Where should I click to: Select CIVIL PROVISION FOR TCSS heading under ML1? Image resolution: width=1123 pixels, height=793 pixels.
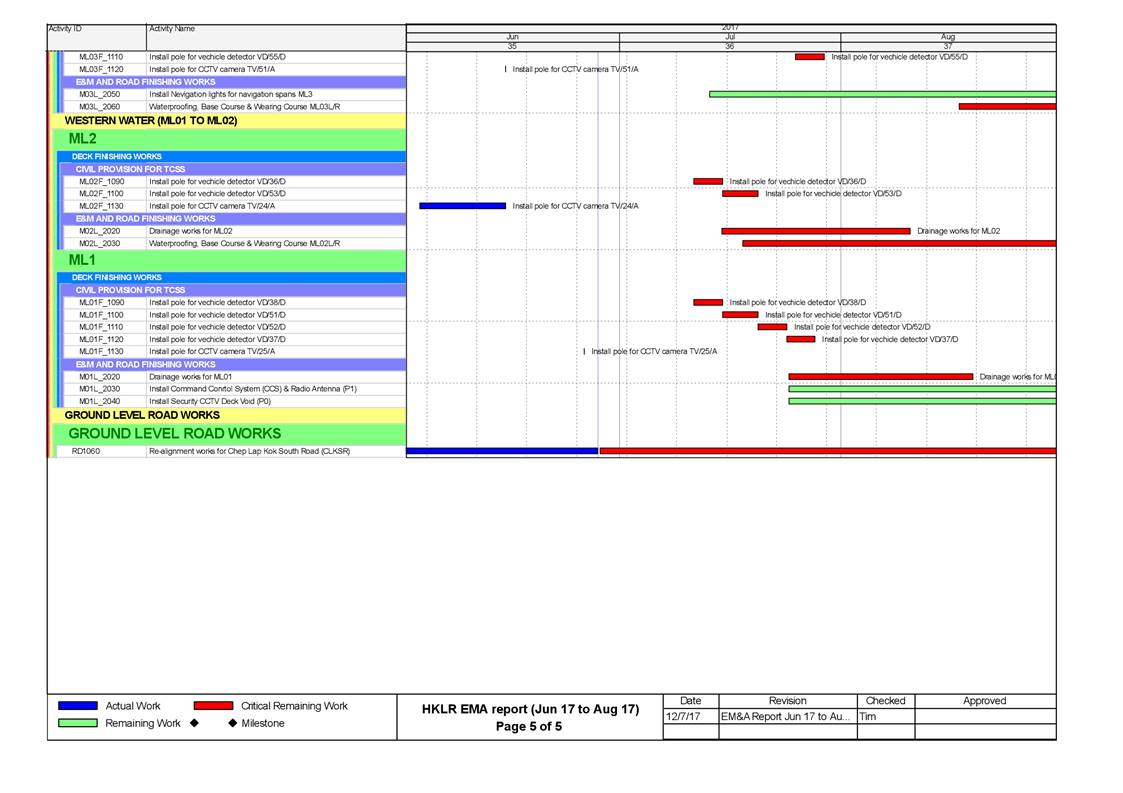[130, 290]
